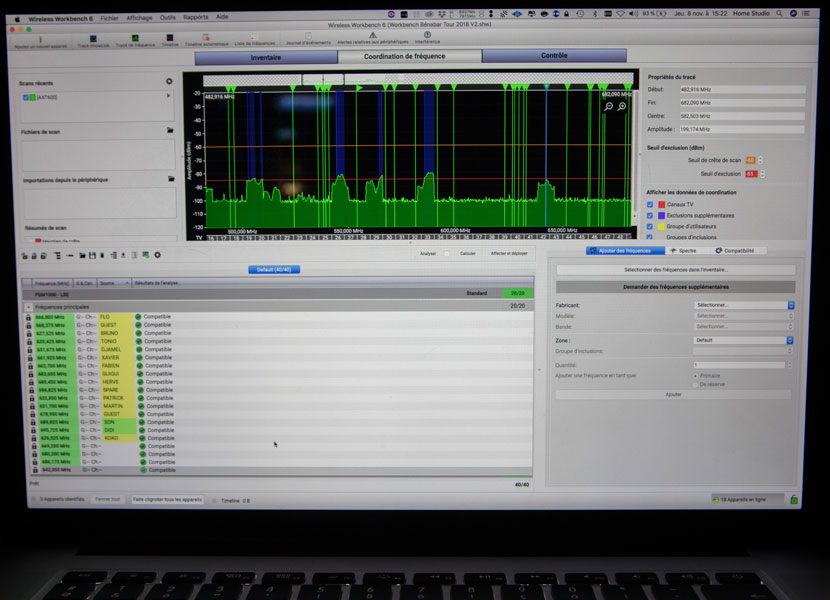This screenshot has width=830, height=600.
Task: Click the Calculer button
Action: click(467, 254)
